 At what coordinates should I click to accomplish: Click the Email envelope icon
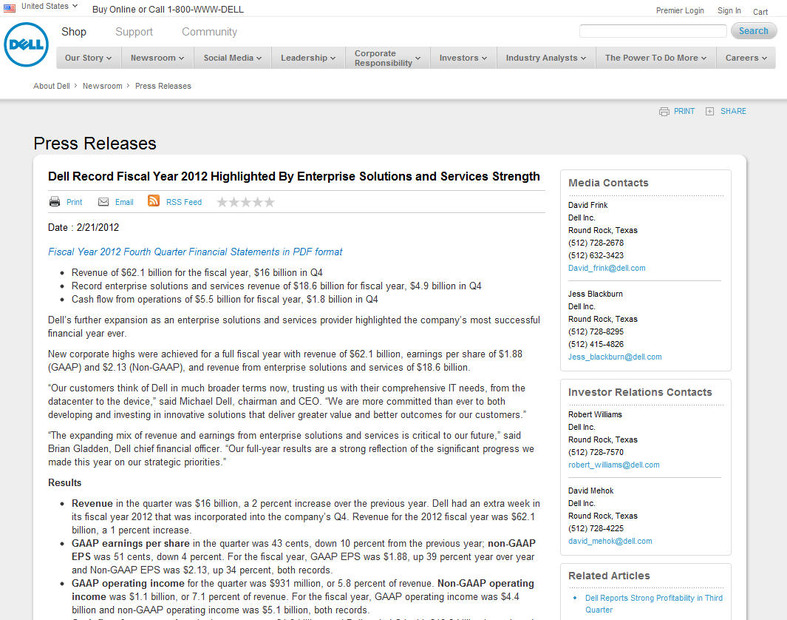103,202
